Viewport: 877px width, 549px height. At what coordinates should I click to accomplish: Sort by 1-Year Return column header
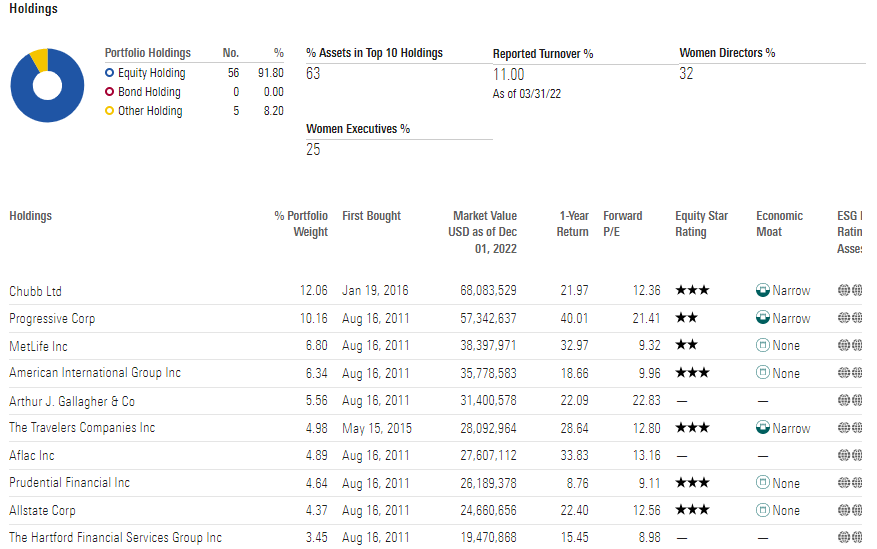coord(572,224)
